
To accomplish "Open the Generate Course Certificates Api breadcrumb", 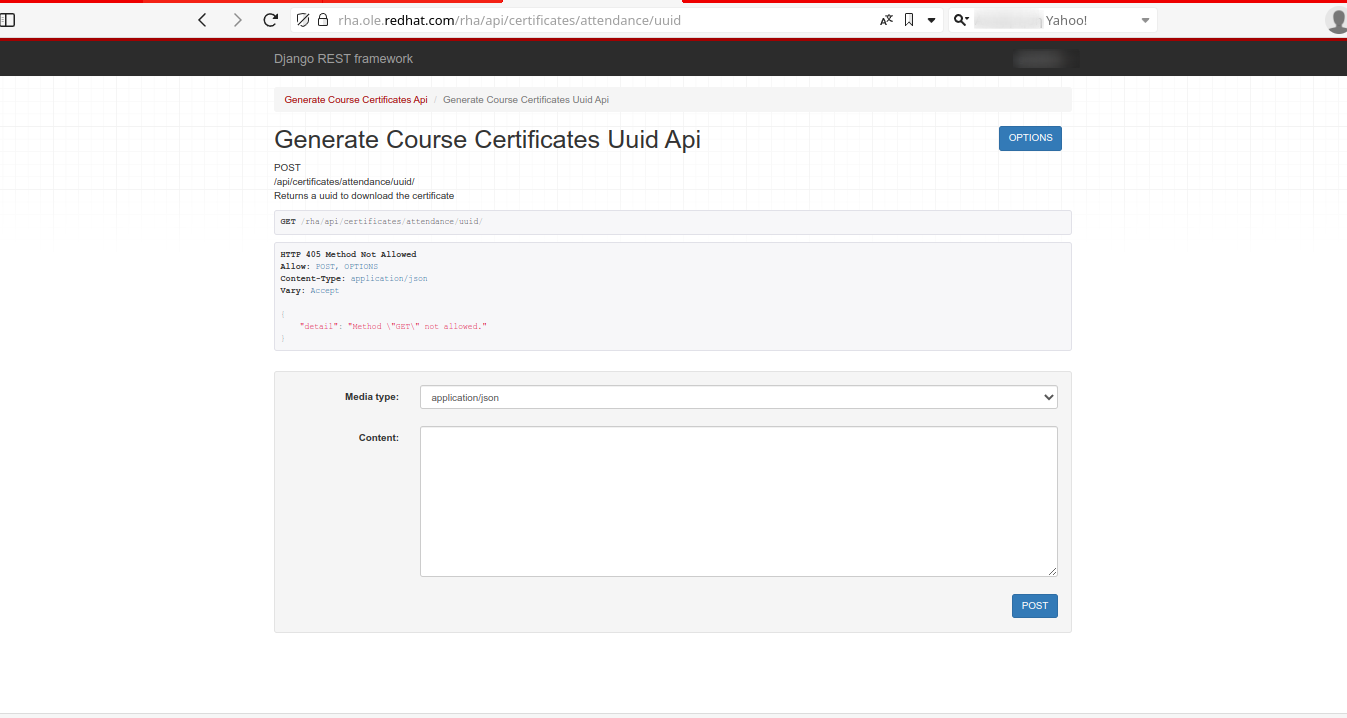I will coord(355,100).
